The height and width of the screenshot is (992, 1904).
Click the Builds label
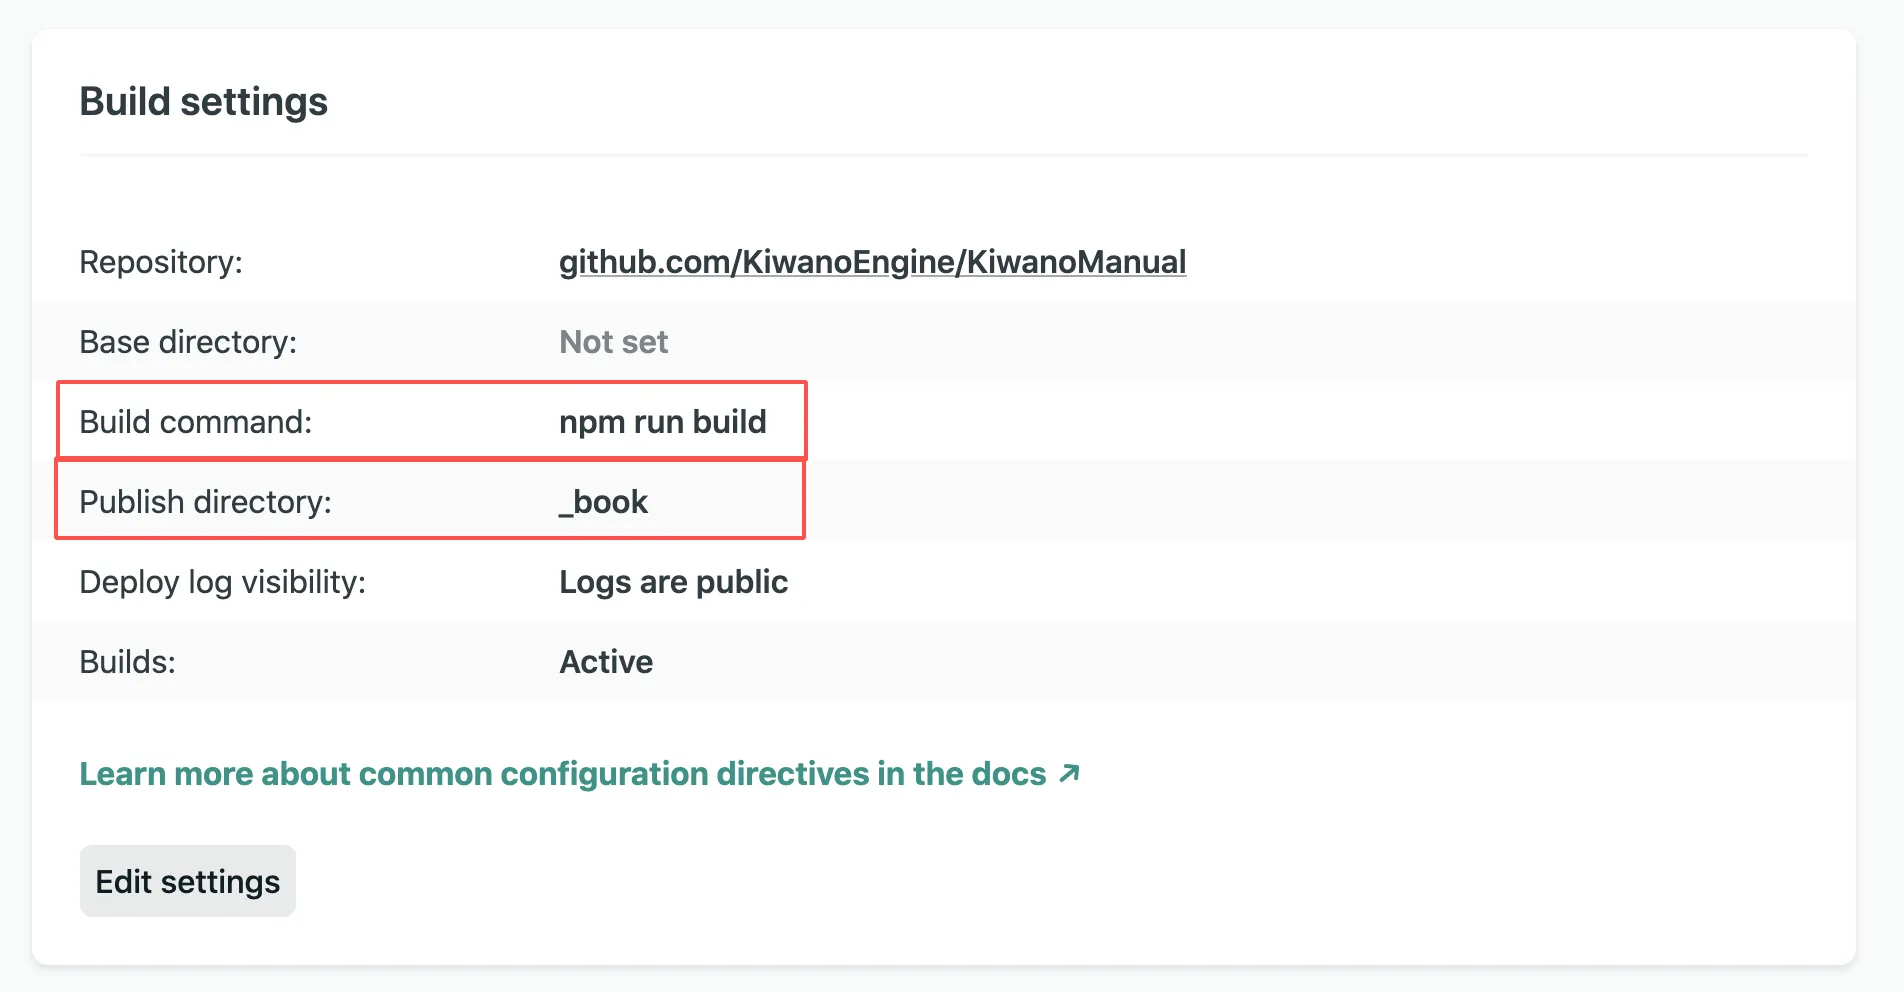point(127,662)
